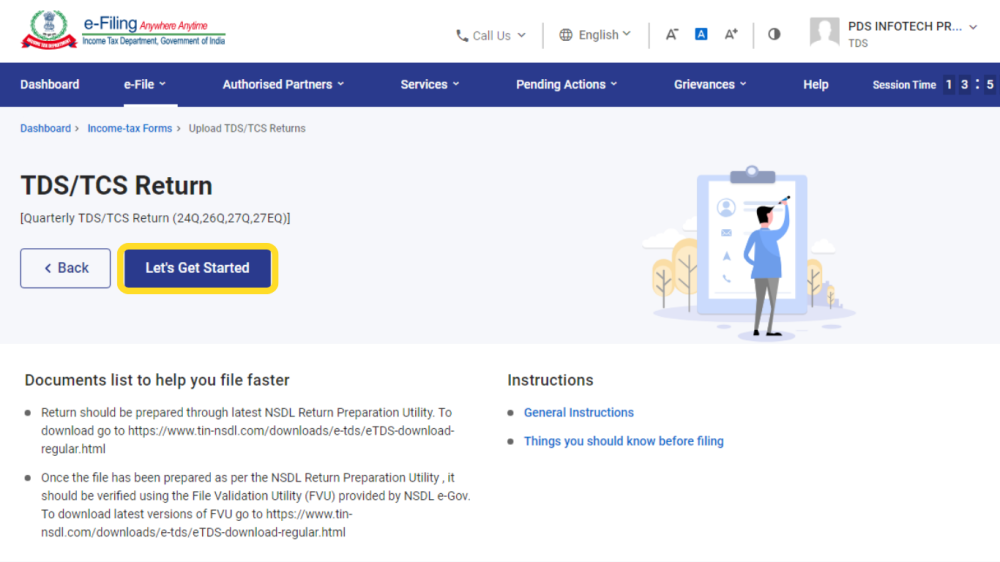Click the clipboard illustration image
Image resolution: width=1000 pixels, height=562 pixels.
click(749, 252)
